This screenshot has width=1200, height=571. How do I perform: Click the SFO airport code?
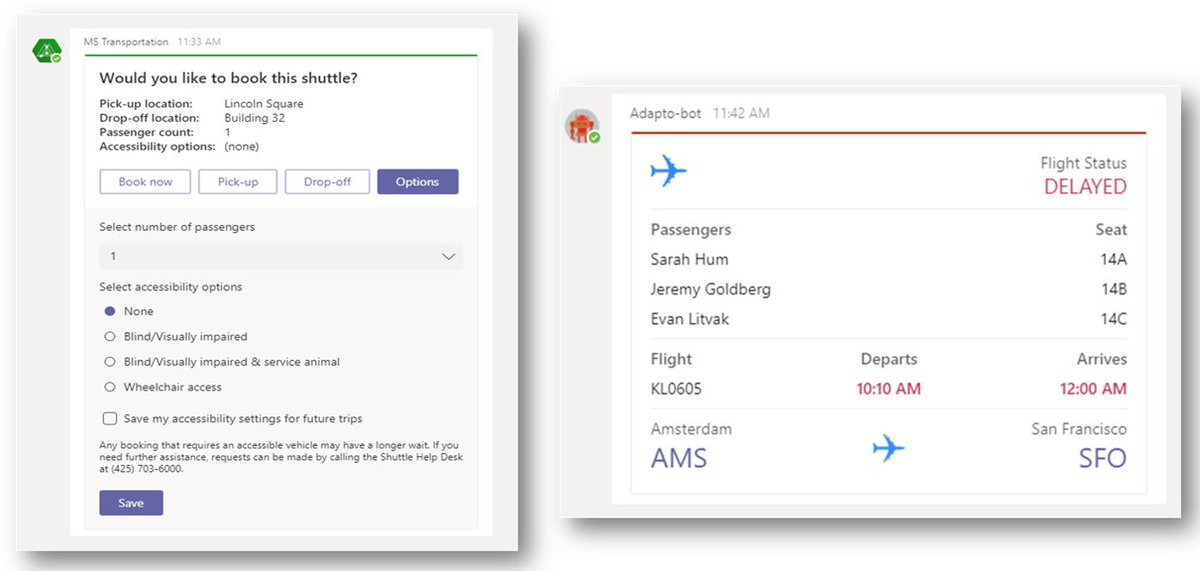[1101, 459]
